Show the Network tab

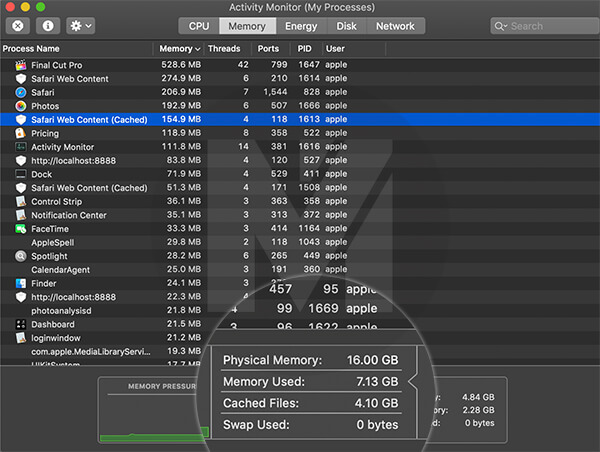tap(395, 26)
